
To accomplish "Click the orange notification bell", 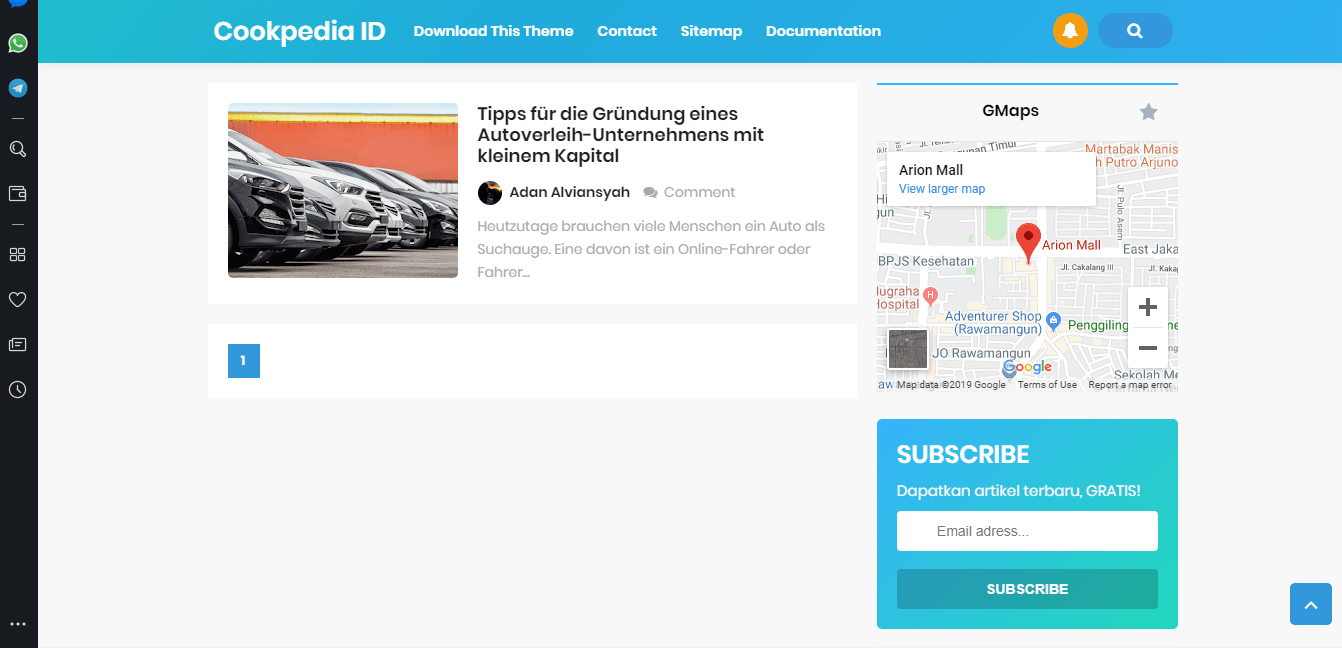I will click(1070, 30).
